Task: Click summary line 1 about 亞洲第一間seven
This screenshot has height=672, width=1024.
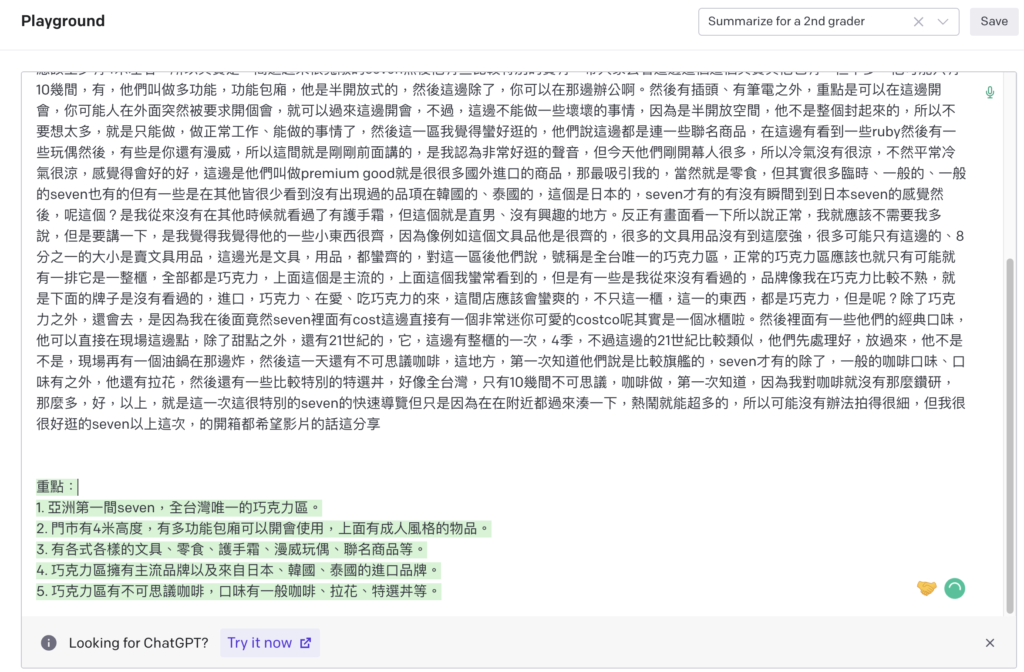Action: tap(180, 508)
